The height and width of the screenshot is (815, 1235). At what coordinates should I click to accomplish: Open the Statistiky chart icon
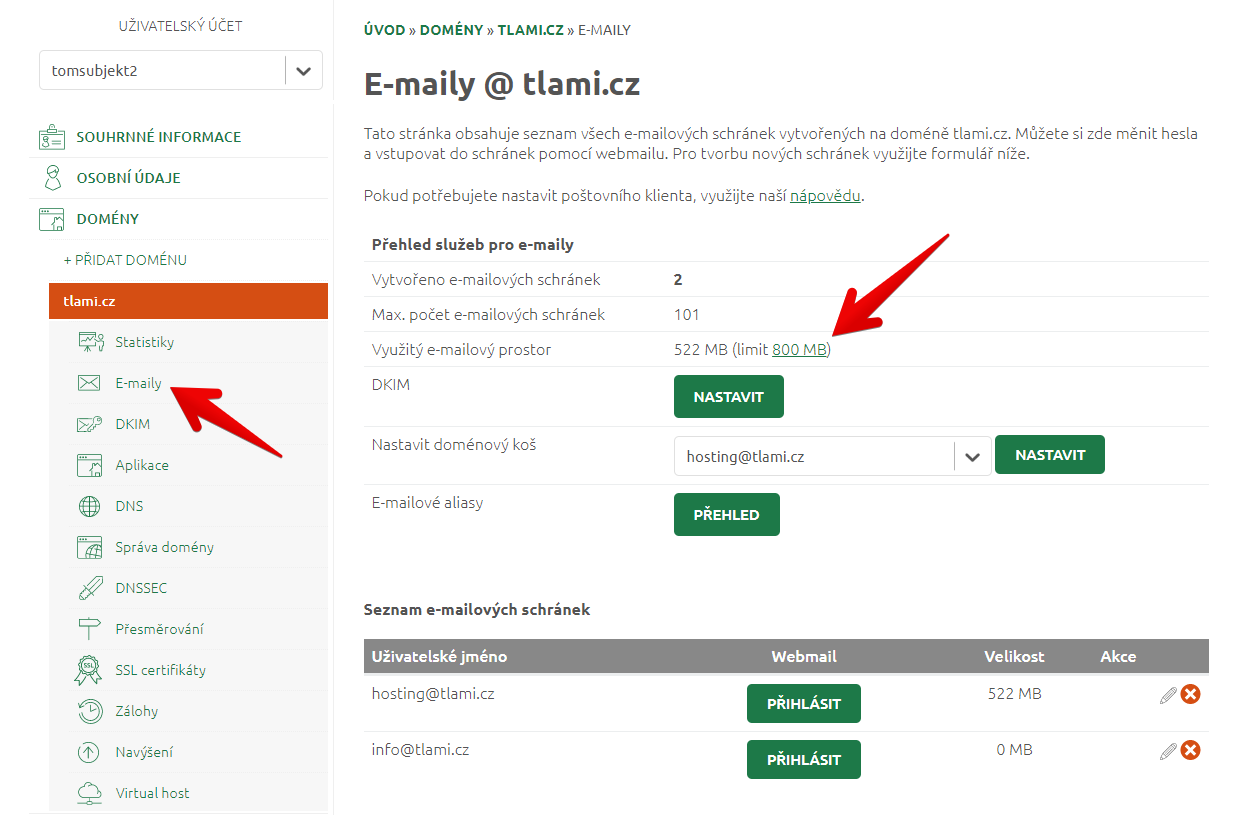tap(90, 342)
